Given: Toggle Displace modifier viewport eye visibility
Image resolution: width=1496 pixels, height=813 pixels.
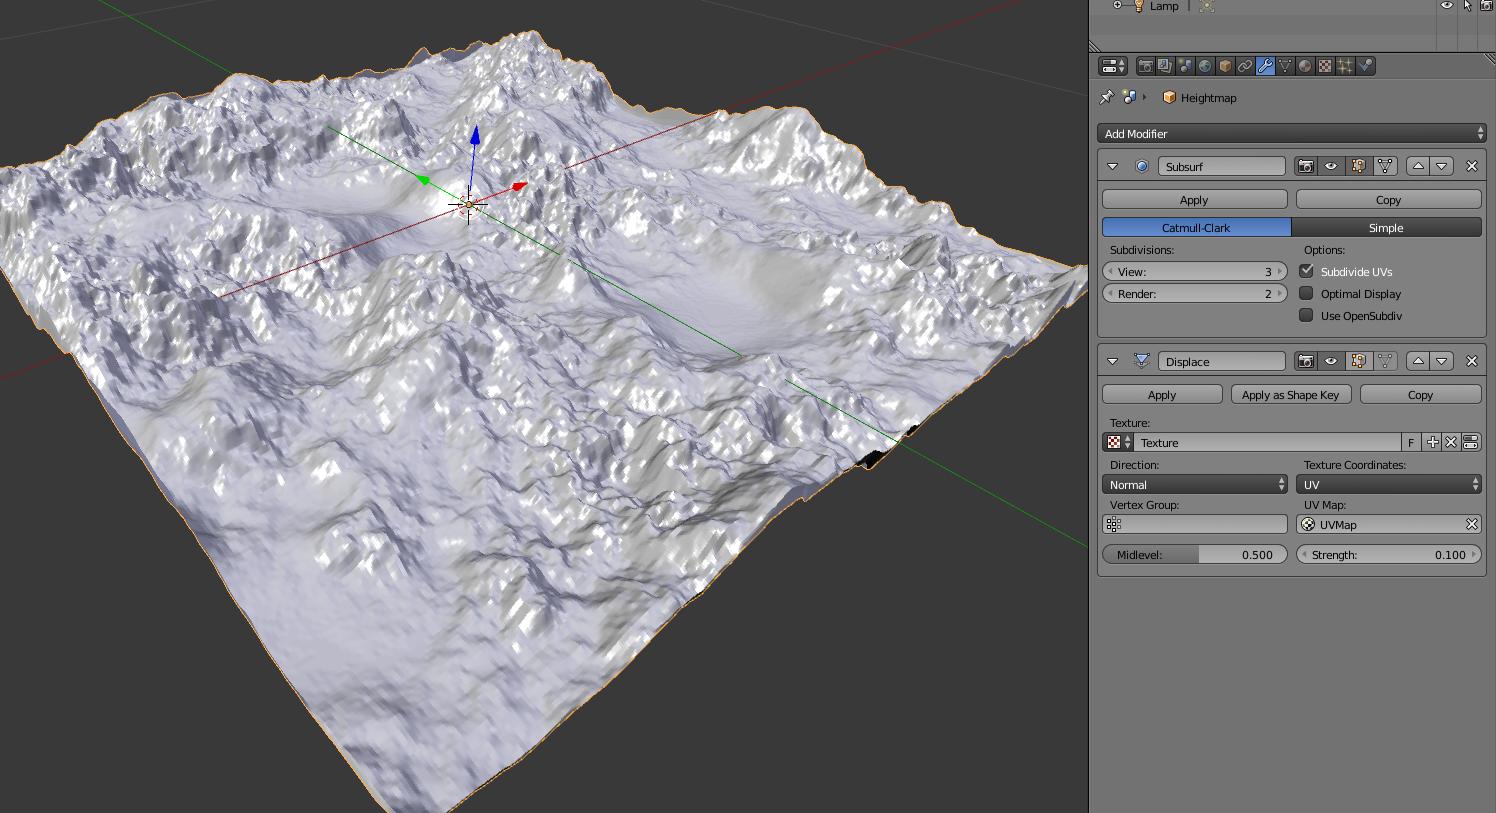Looking at the screenshot, I should pyautogui.click(x=1331, y=361).
